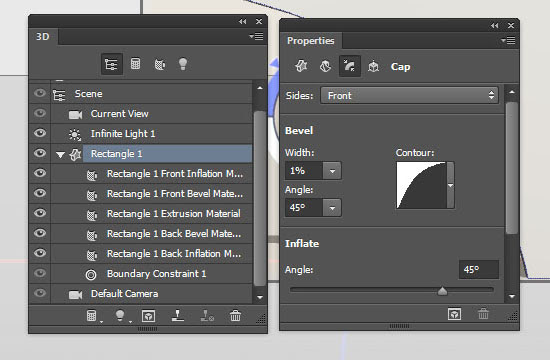Image resolution: width=550 pixels, height=360 pixels.
Task: Close the 3D panel
Action: pyautogui.click(x=259, y=22)
